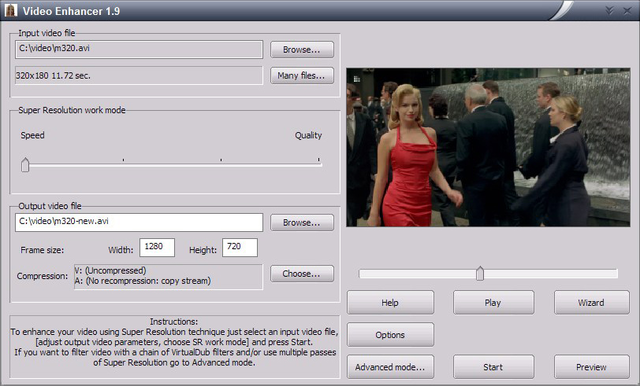The height and width of the screenshot is (386, 640).
Task: Open the Options dialog
Action: click(x=390, y=335)
